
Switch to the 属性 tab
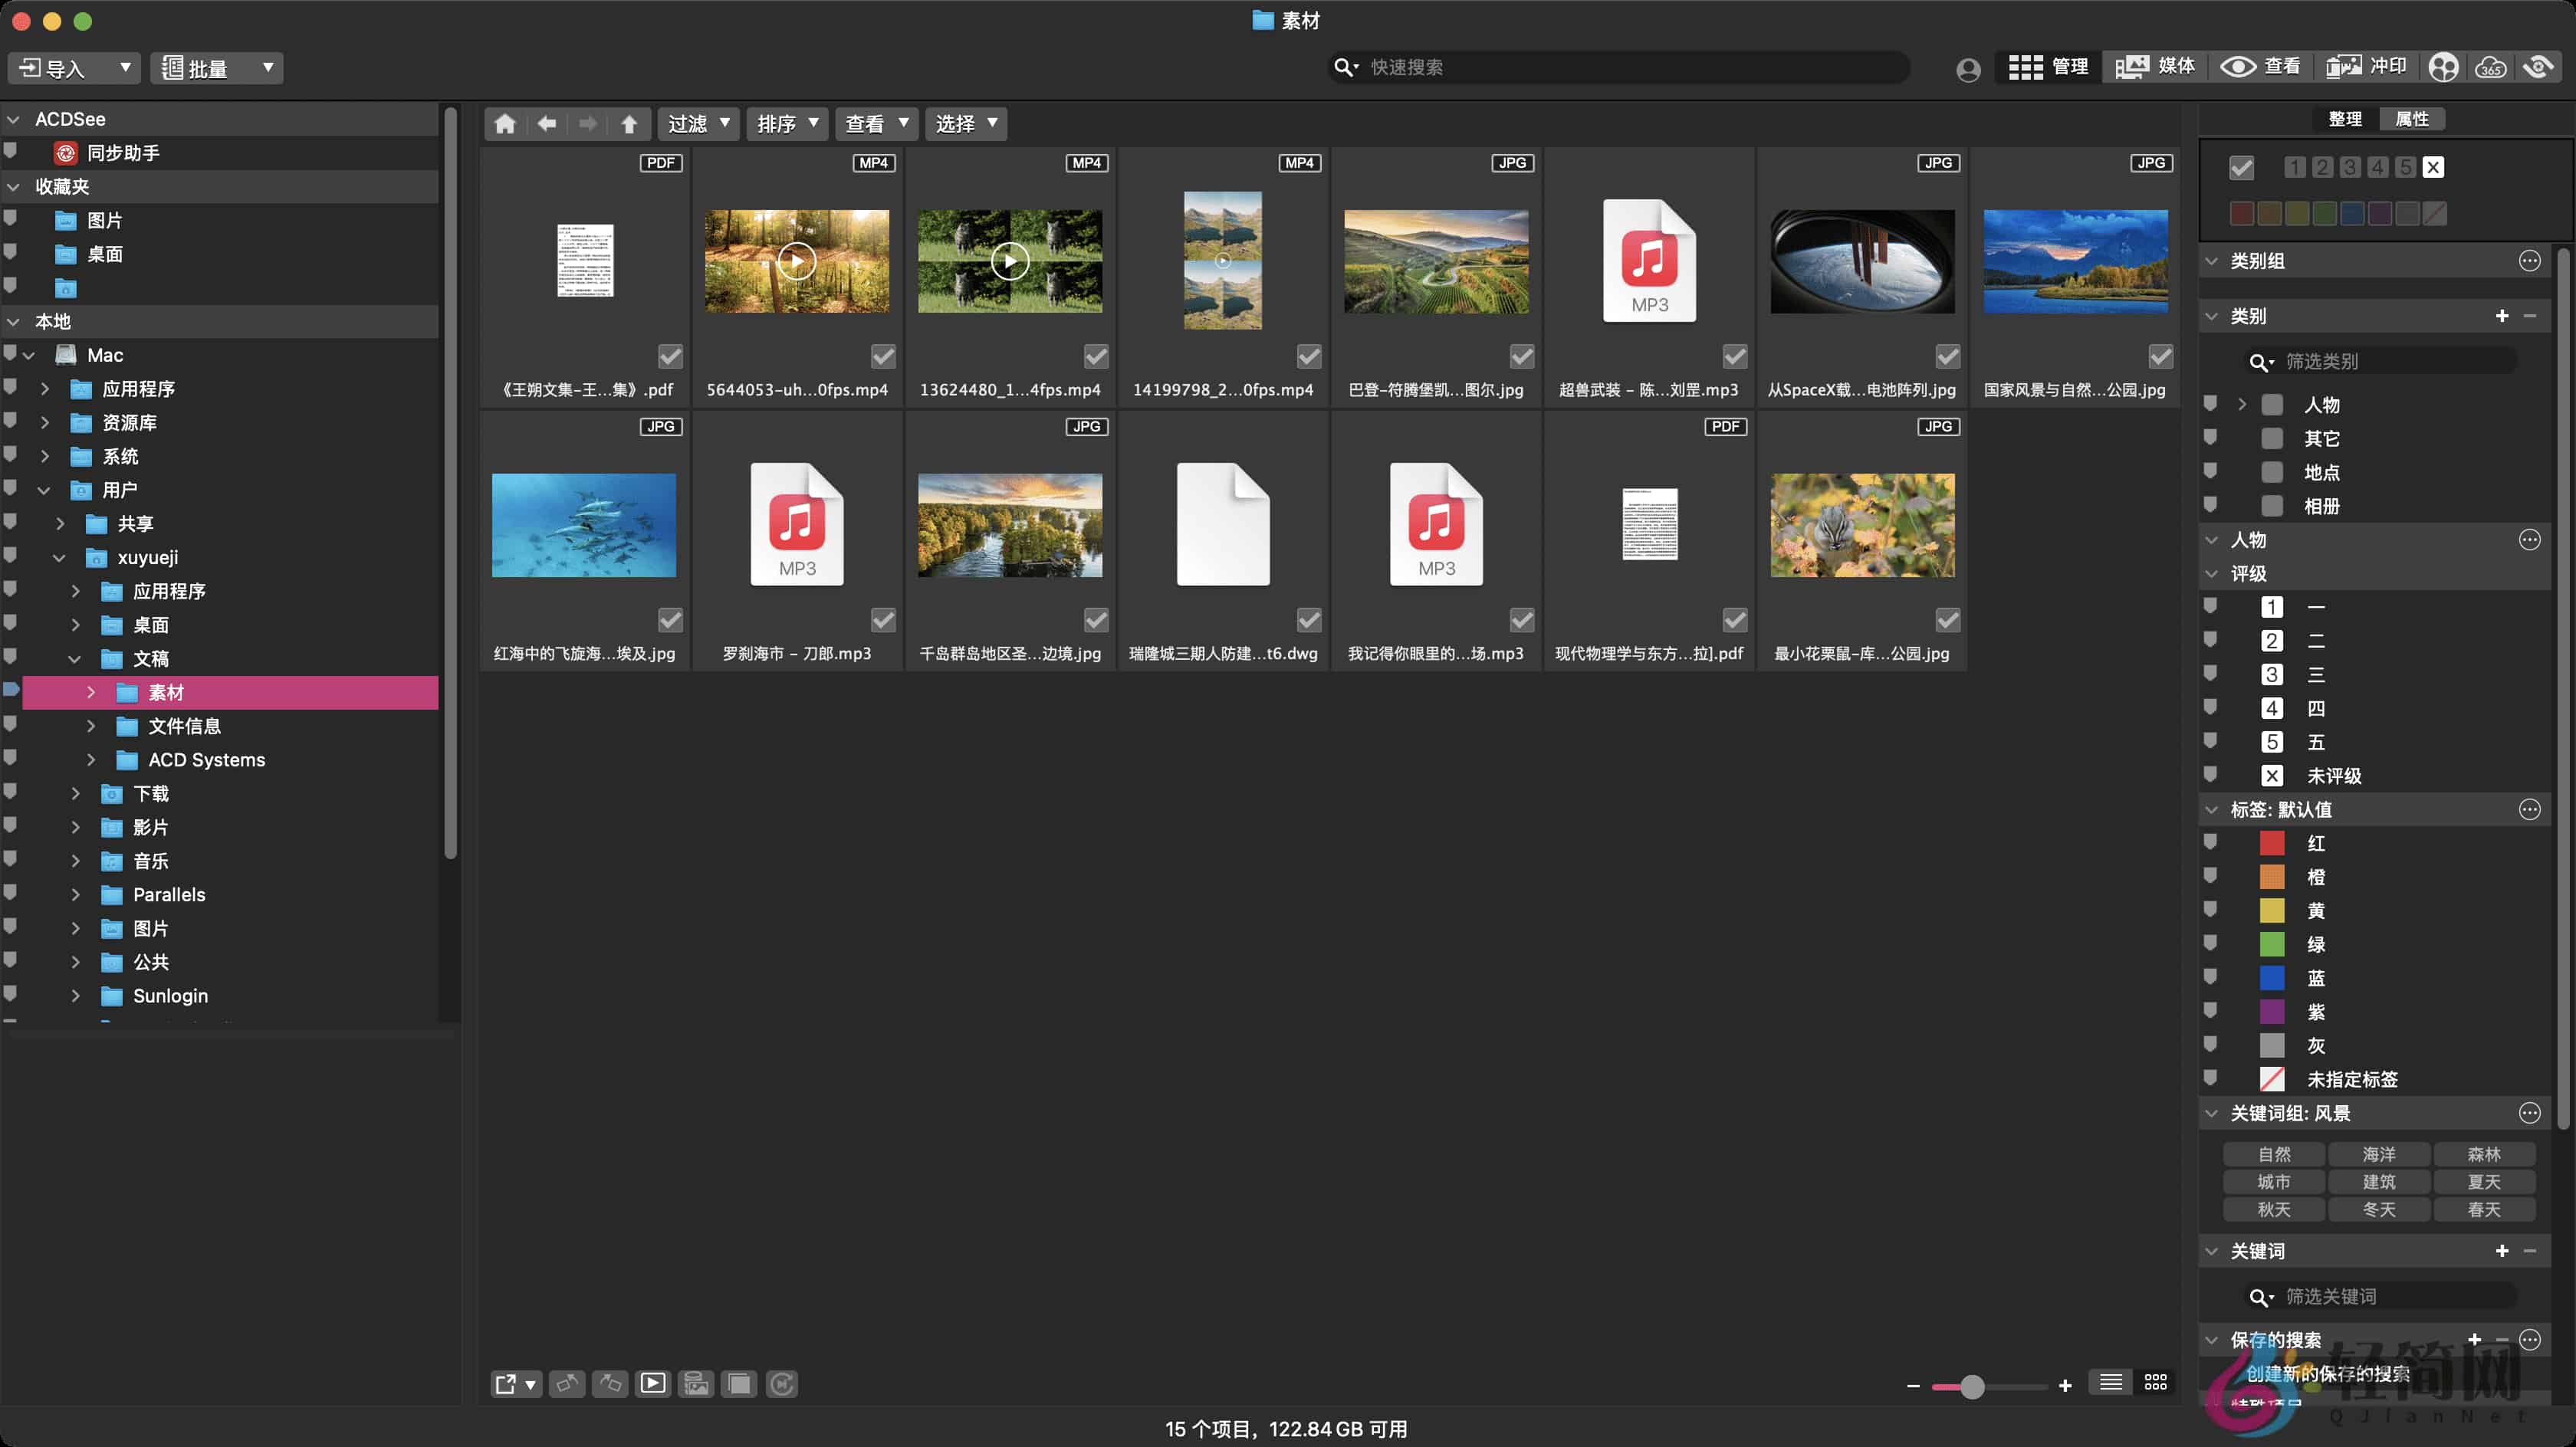(2413, 118)
